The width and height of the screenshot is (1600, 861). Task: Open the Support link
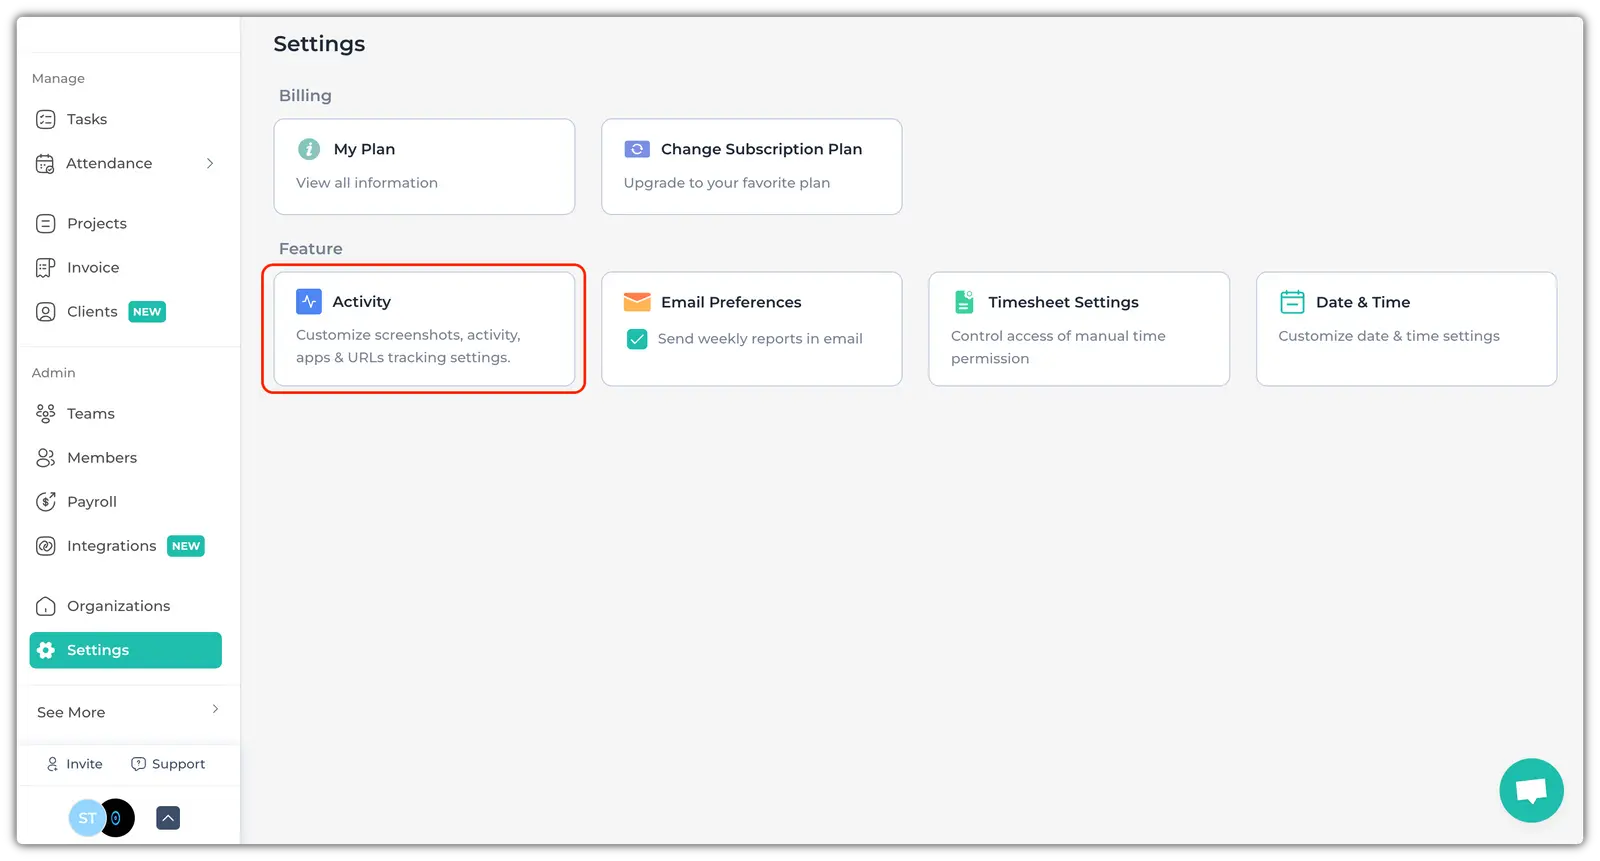(168, 764)
